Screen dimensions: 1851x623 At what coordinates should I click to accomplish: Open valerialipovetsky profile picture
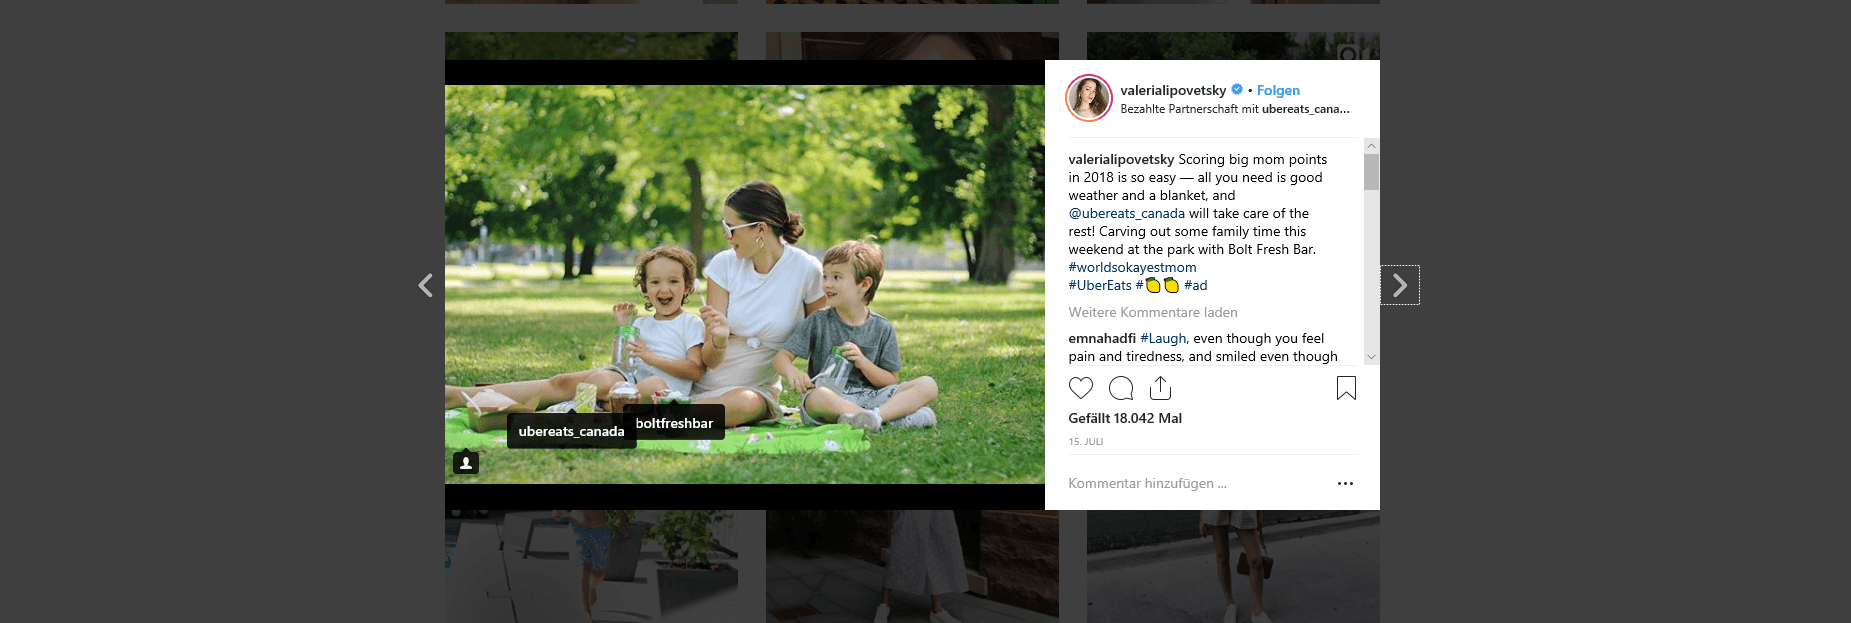click(1089, 98)
